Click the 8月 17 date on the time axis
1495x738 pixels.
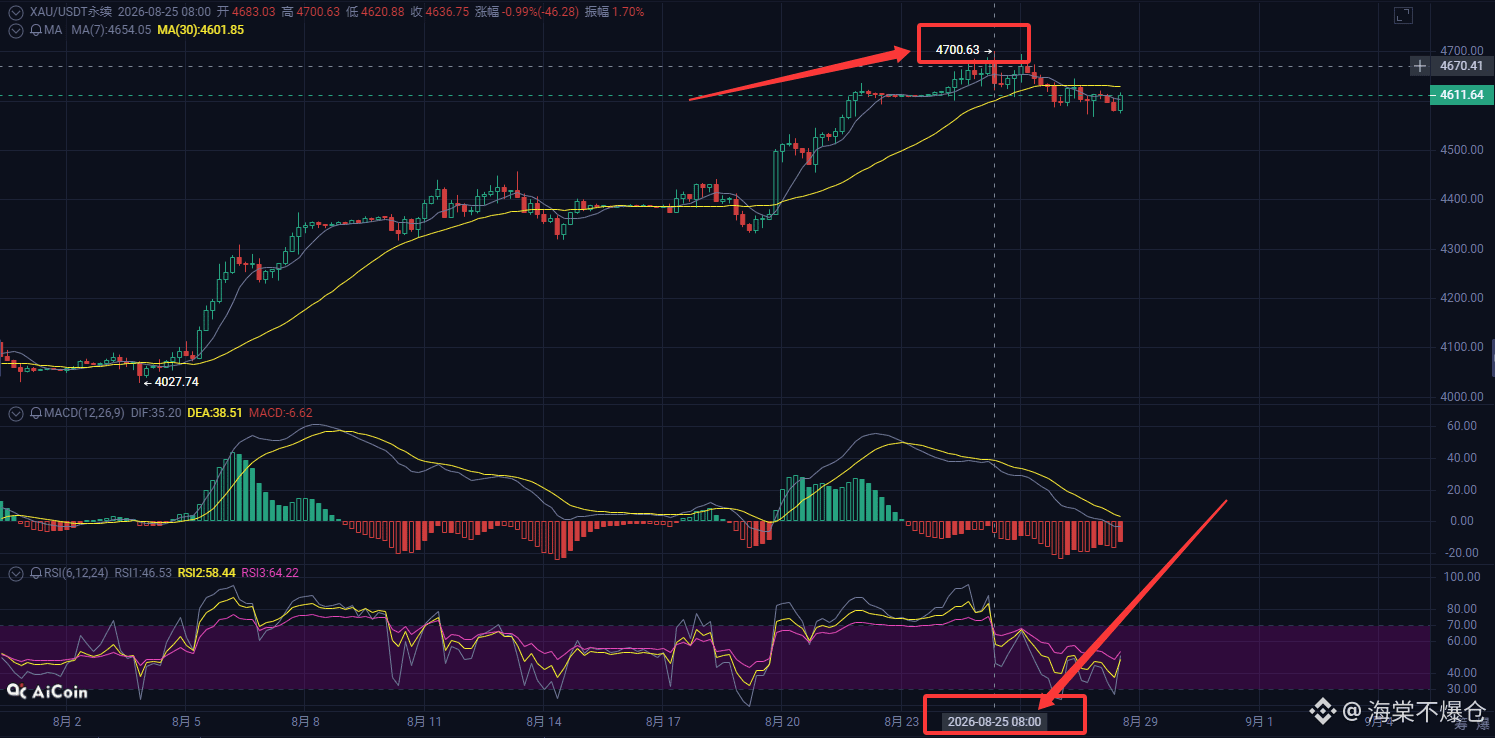(663, 722)
